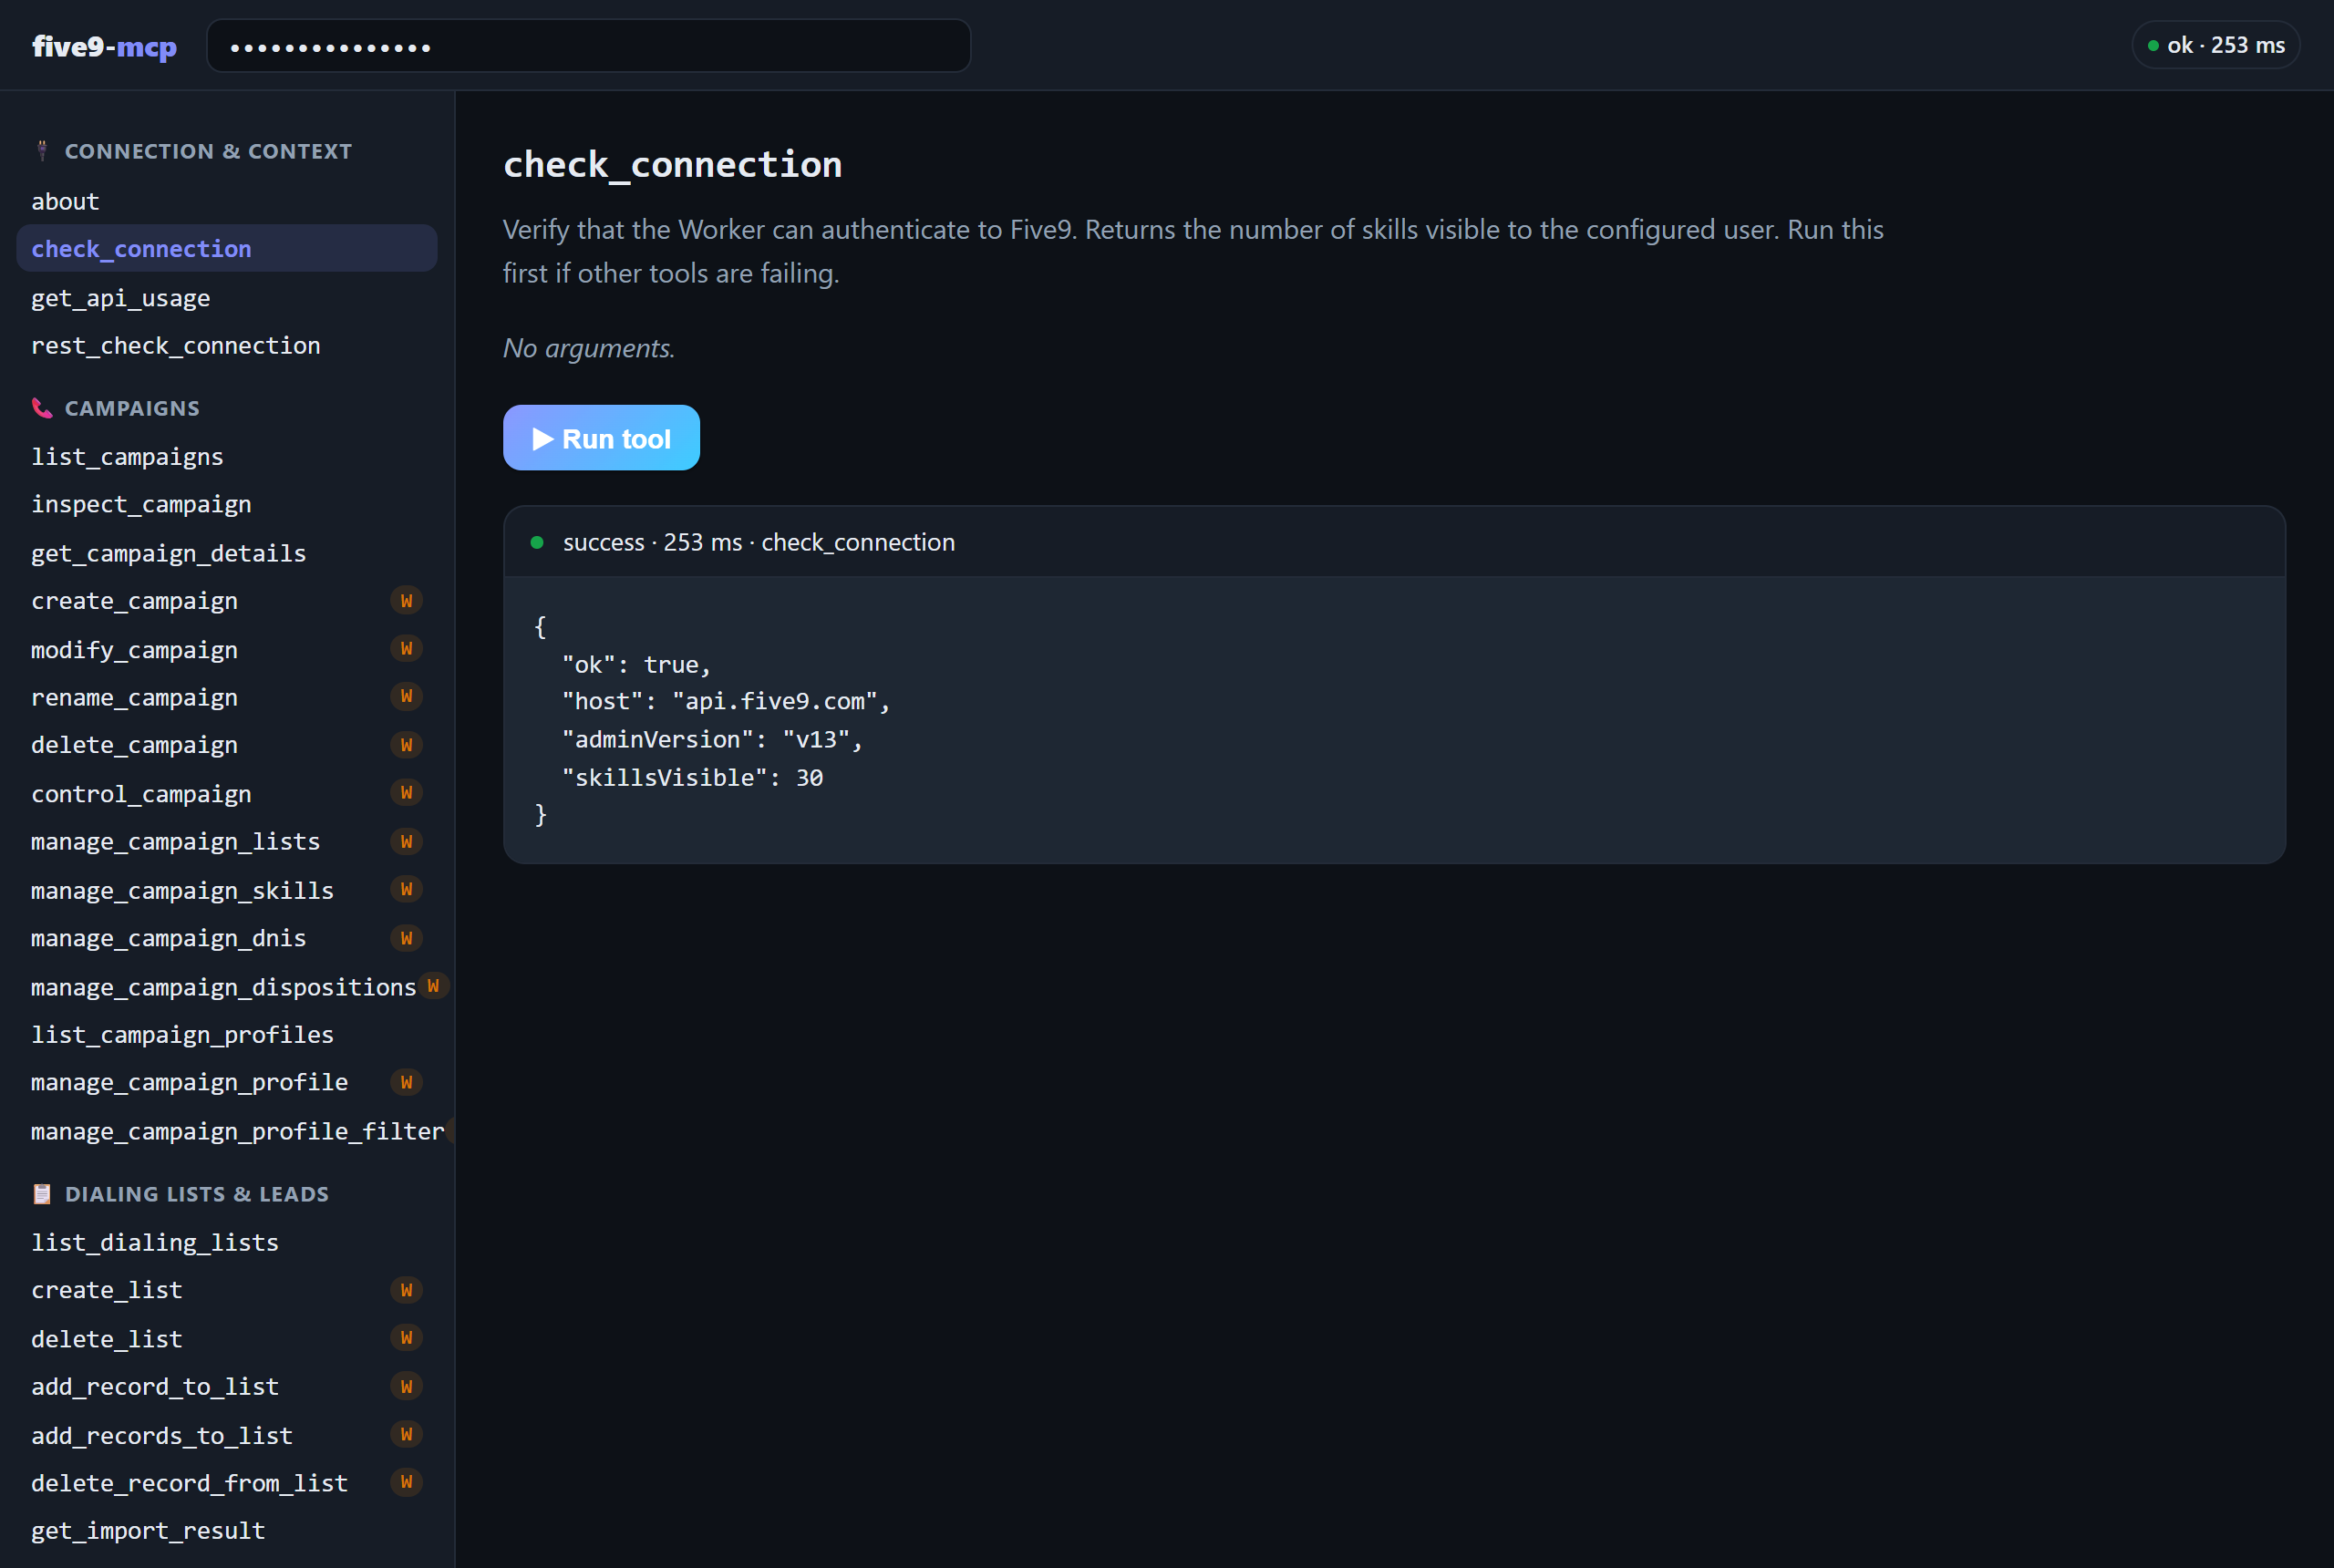Image resolution: width=2334 pixels, height=1568 pixels.
Task: Open the delete_campaign tool
Action: click(227, 745)
